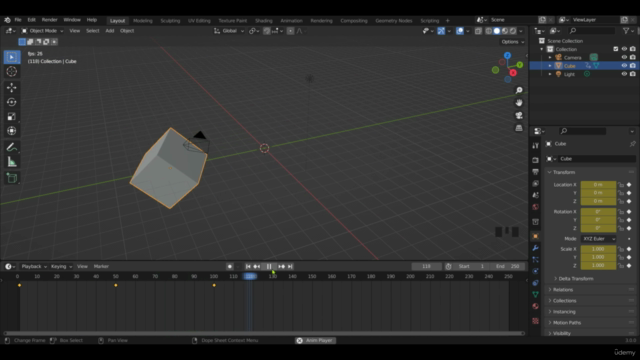Screen dimensions: 640x360
Task: Expand the Camera tree item
Action: pos(550,58)
